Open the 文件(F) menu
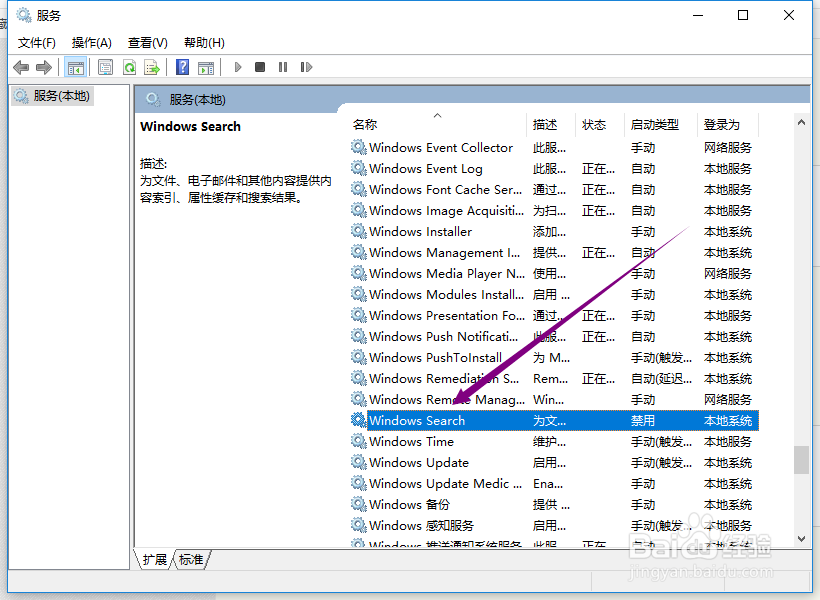 pyautogui.click(x=37, y=43)
